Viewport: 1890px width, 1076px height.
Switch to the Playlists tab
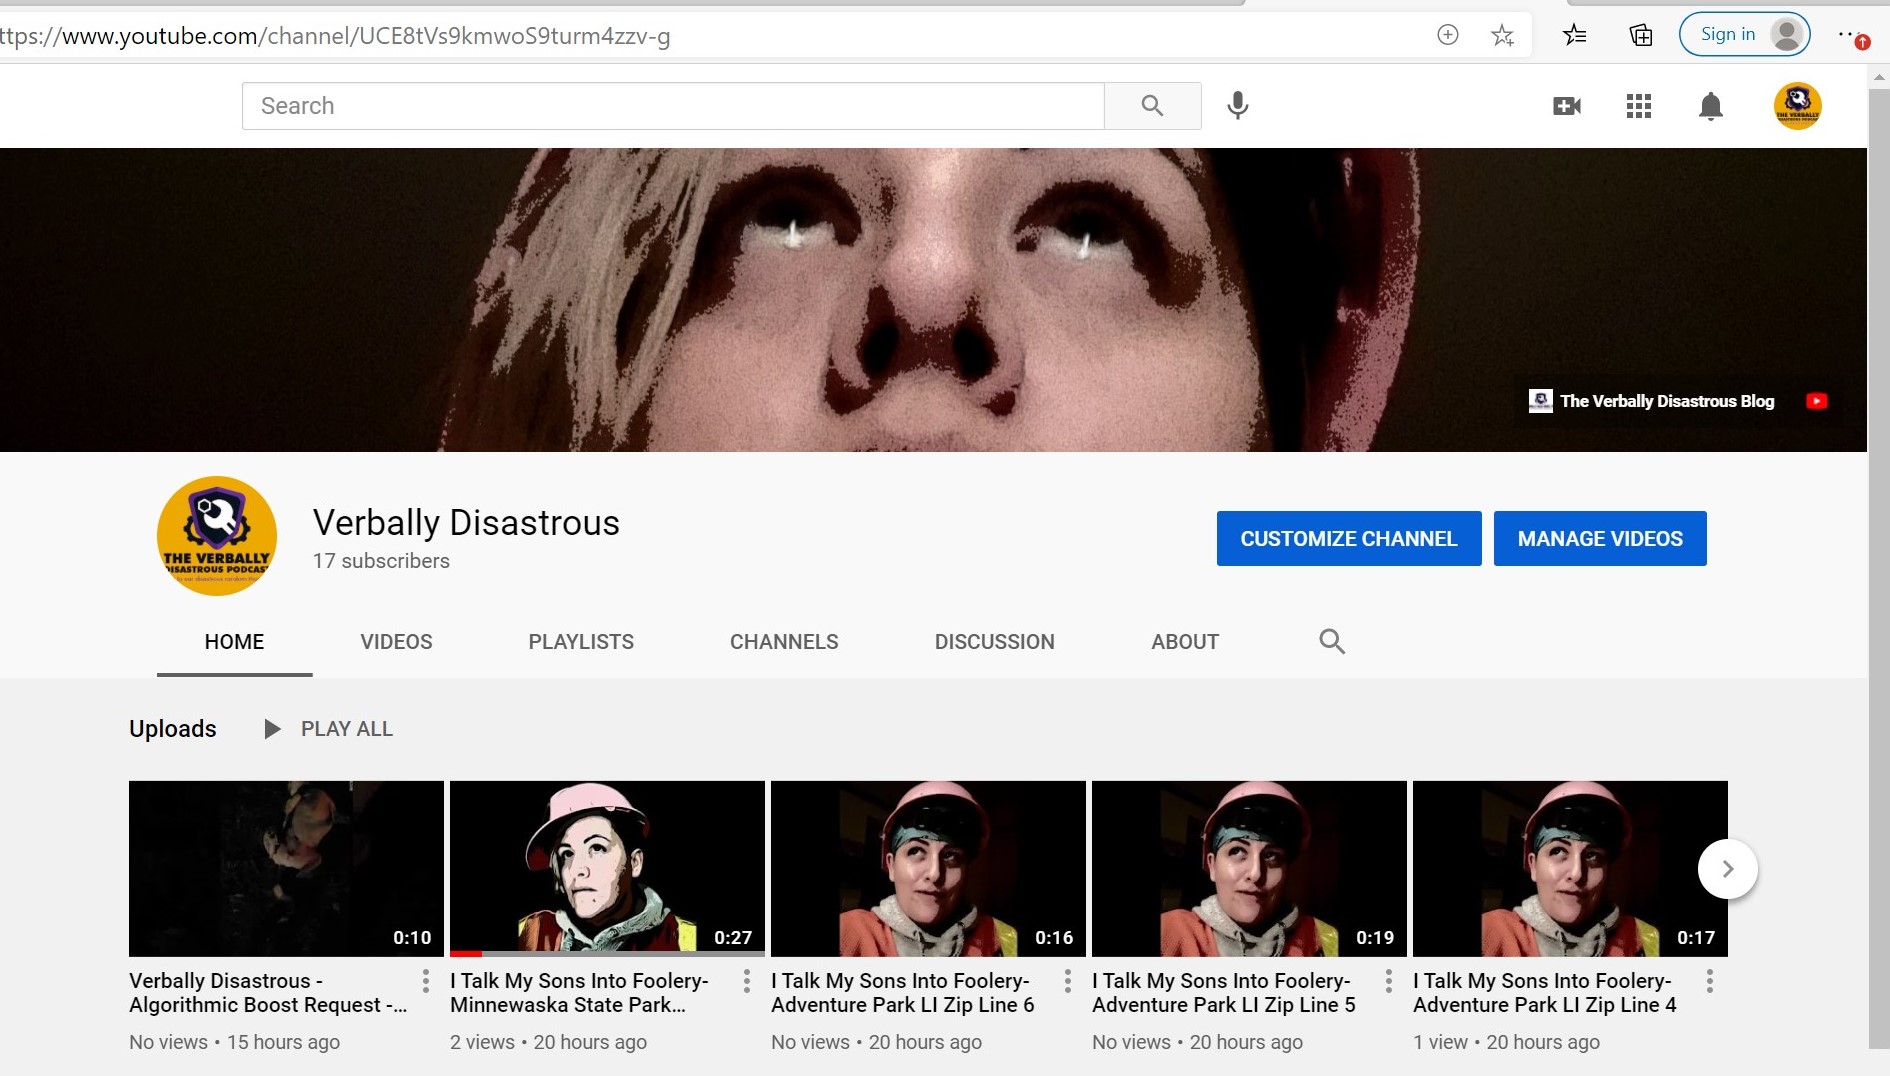(x=580, y=642)
